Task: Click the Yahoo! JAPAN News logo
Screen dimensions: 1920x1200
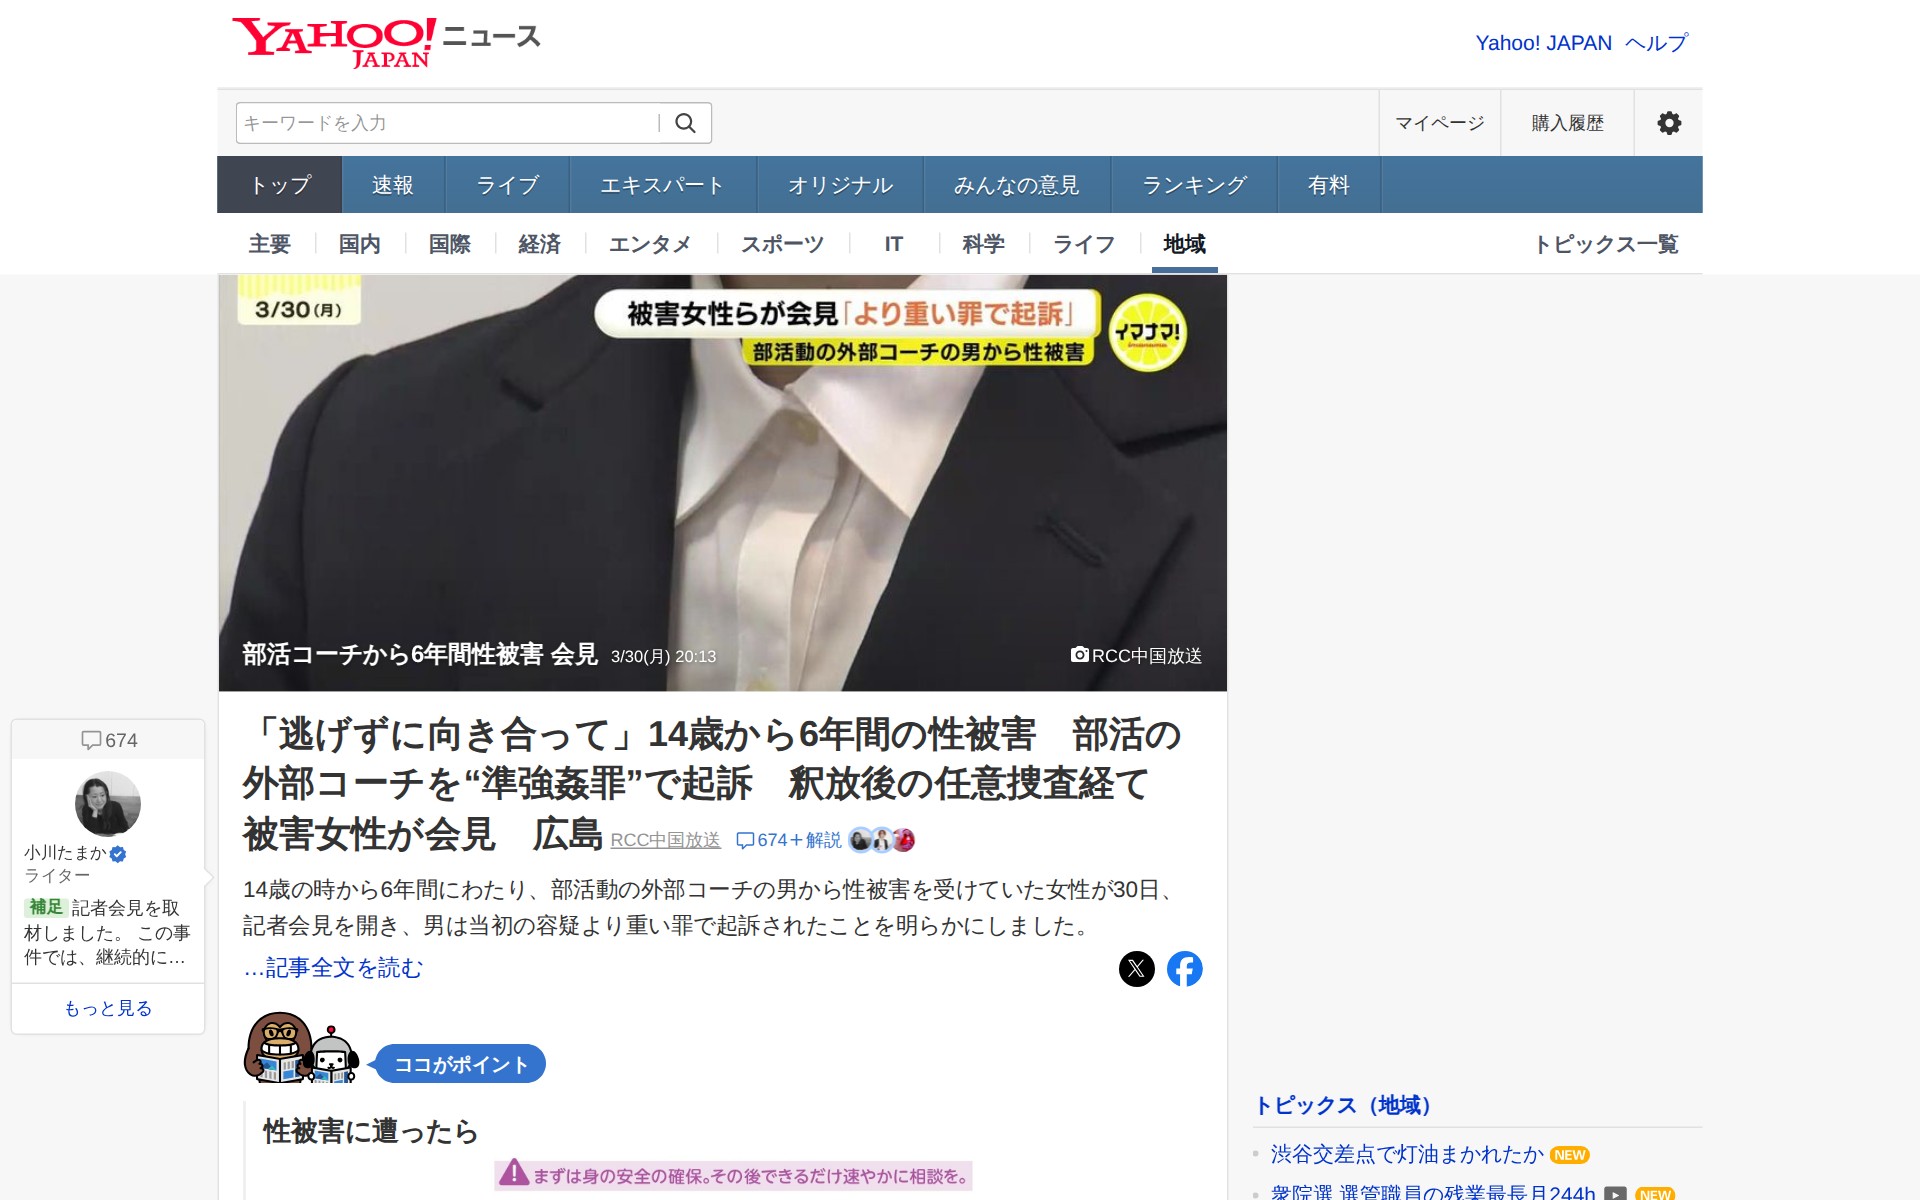Action: tap(386, 42)
